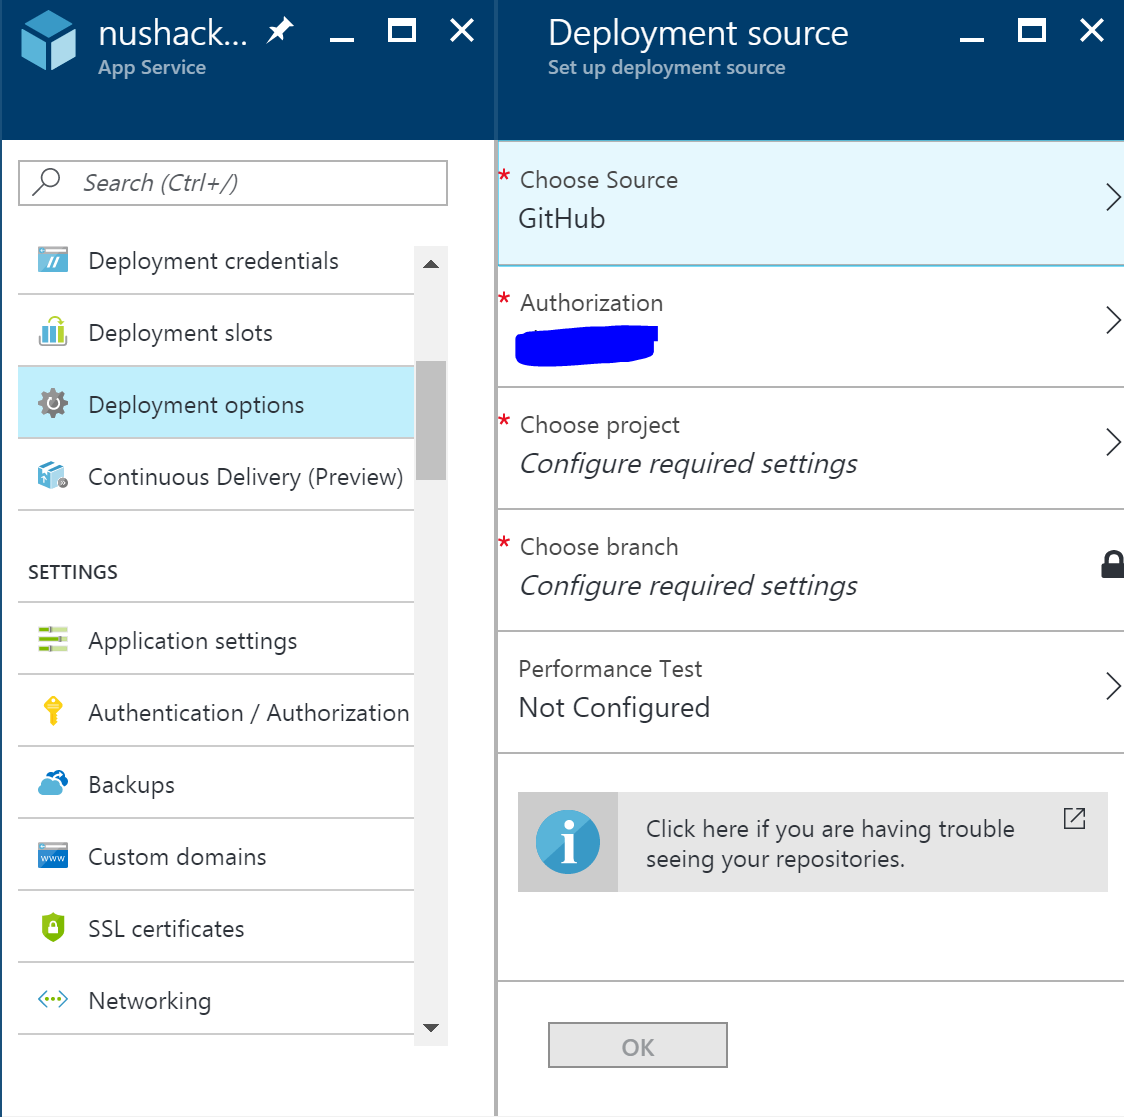Select the GitHub source value
This screenshot has height=1117, width=1124.
pyautogui.click(x=562, y=219)
